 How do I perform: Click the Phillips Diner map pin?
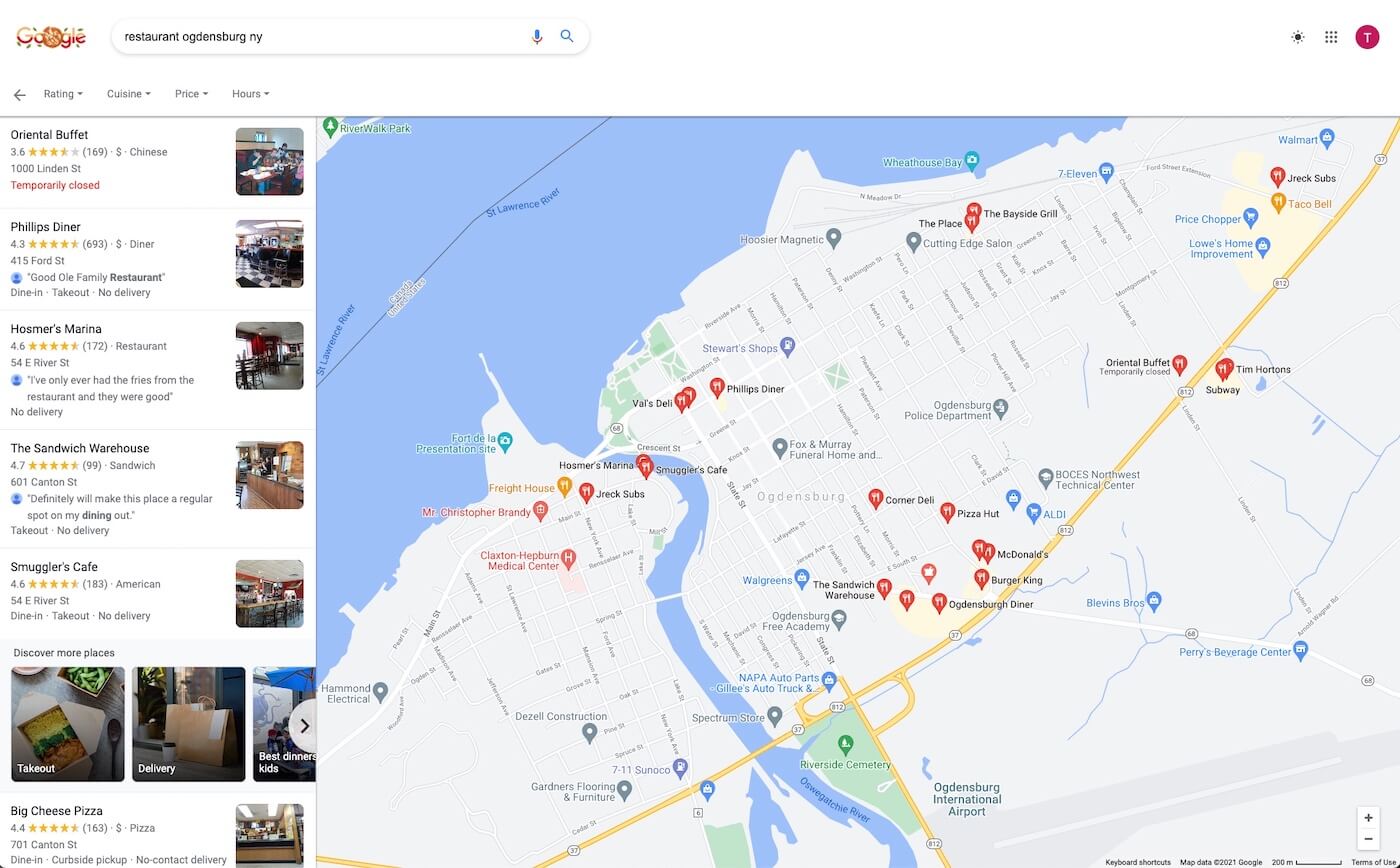tap(716, 387)
